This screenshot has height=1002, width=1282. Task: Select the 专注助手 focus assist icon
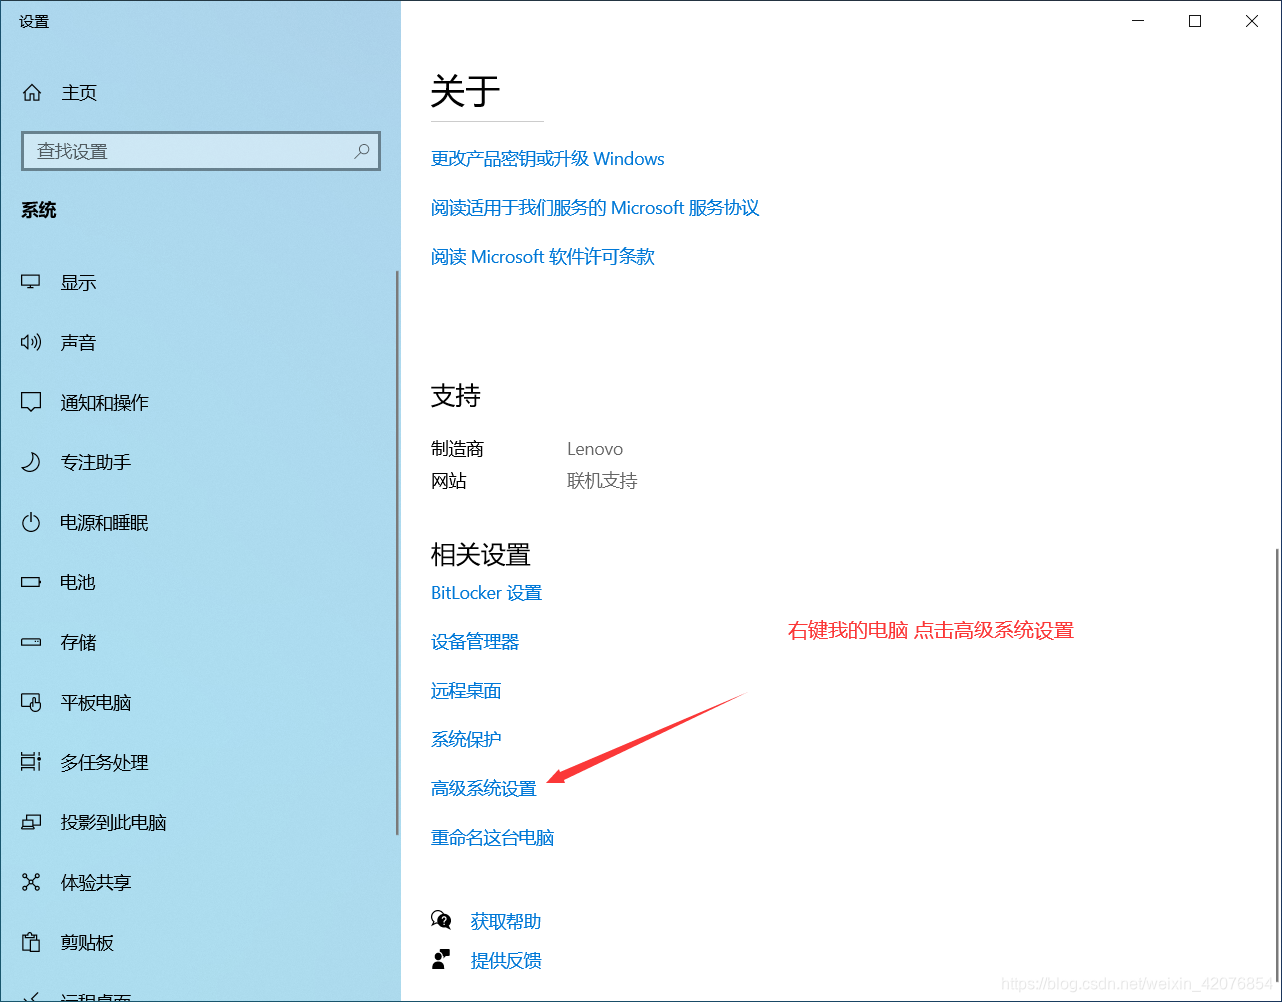pyautogui.click(x=31, y=462)
